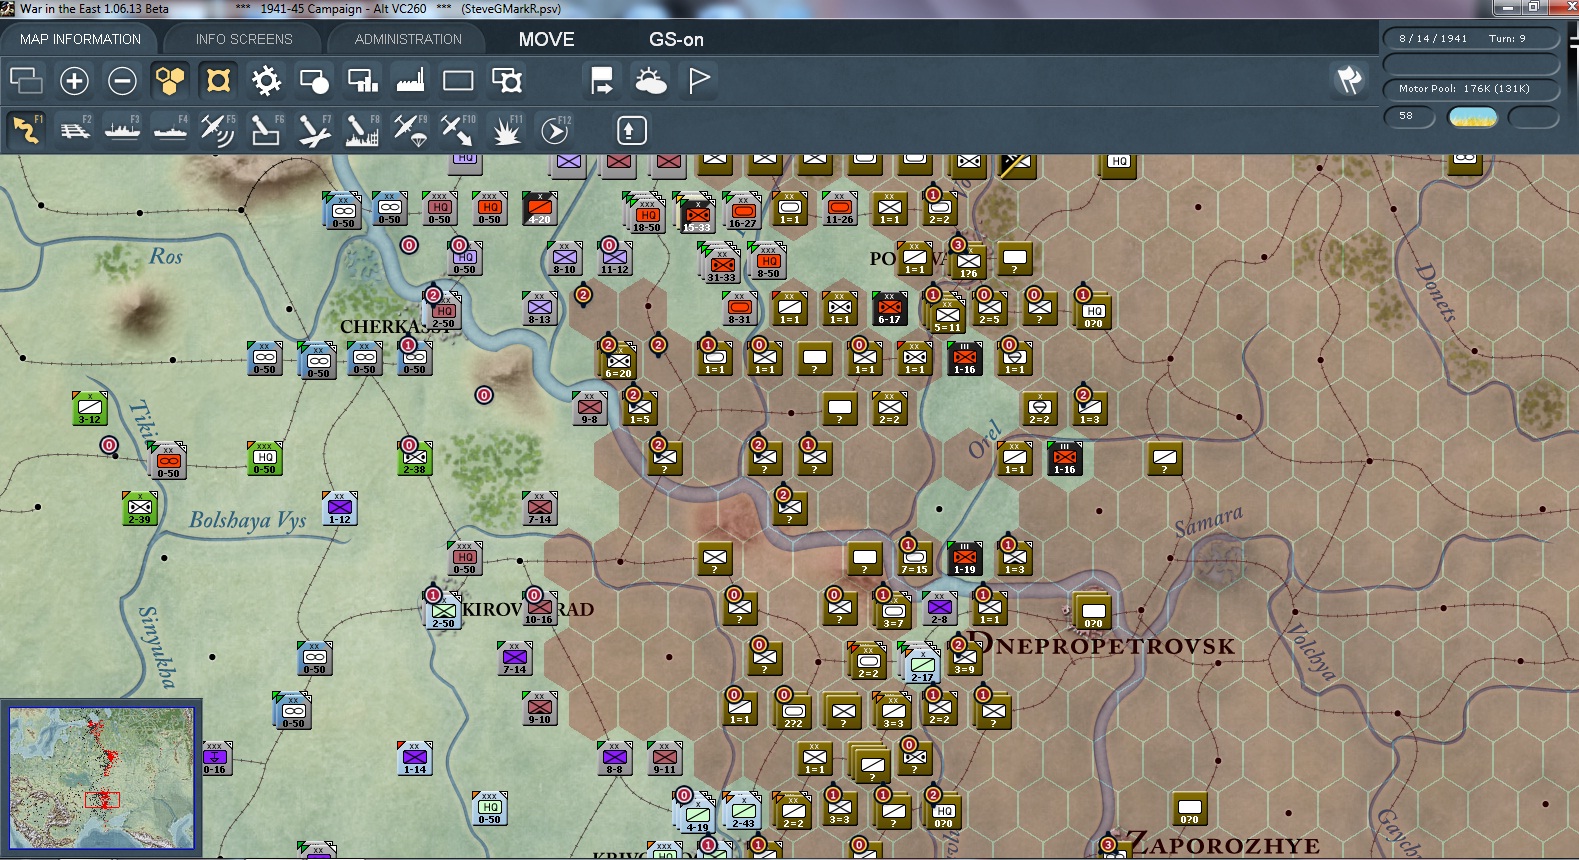Select the F10 air transfer mode
Screen dimensions: 1579x860
pos(458,129)
